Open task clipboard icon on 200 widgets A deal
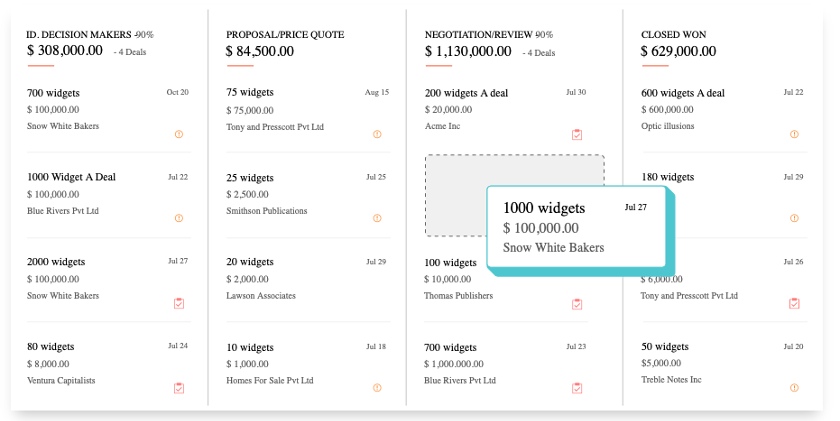840x421 pixels. pos(577,134)
